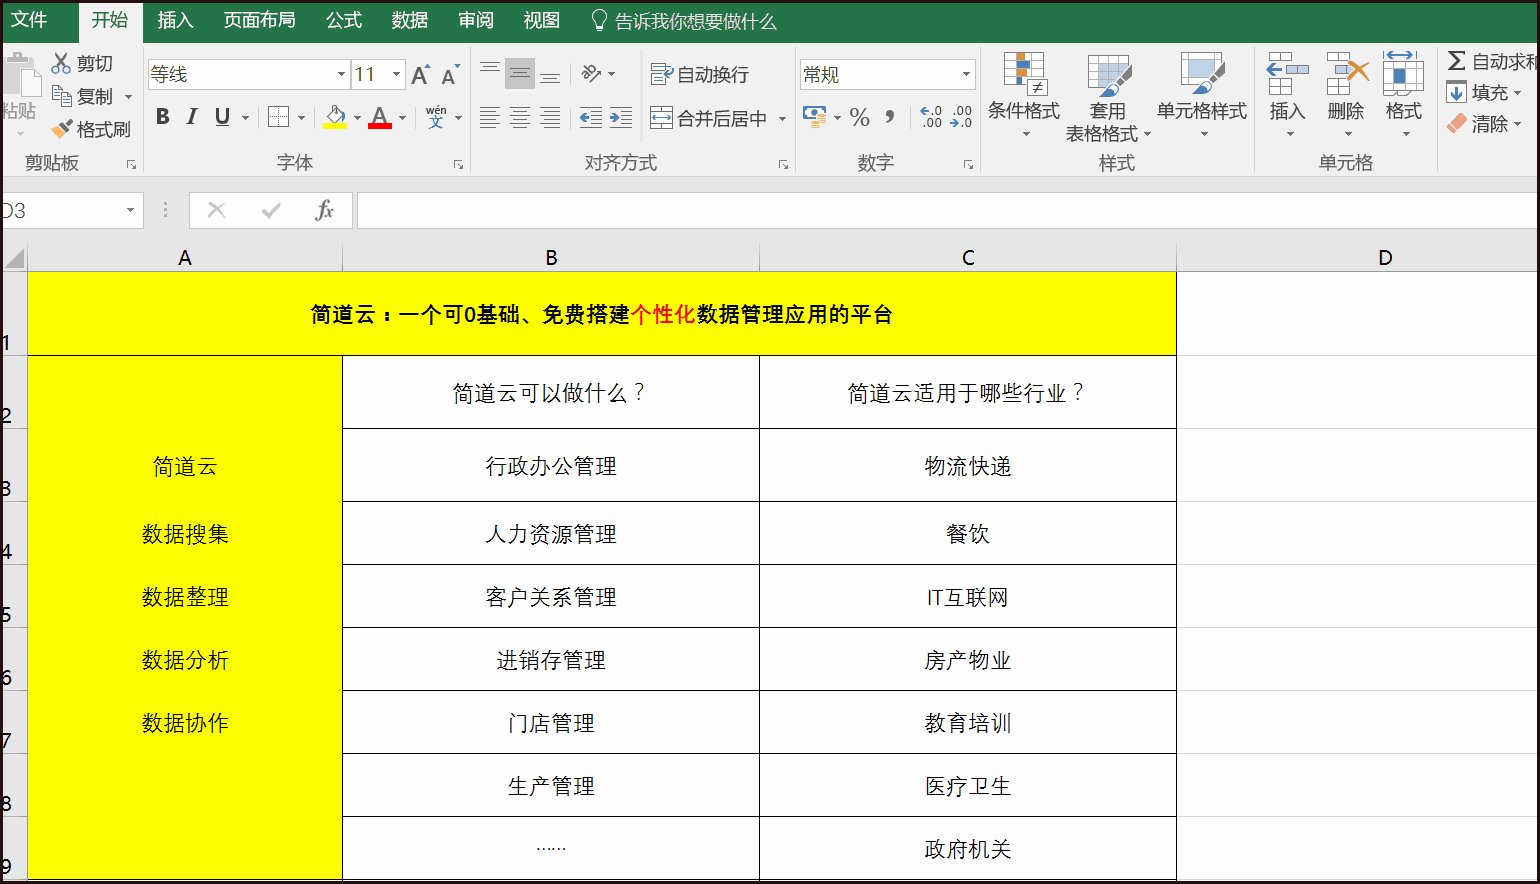Viewport: 1540px width, 884px height.
Task: Click the cell borders icon
Action: click(279, 117)
